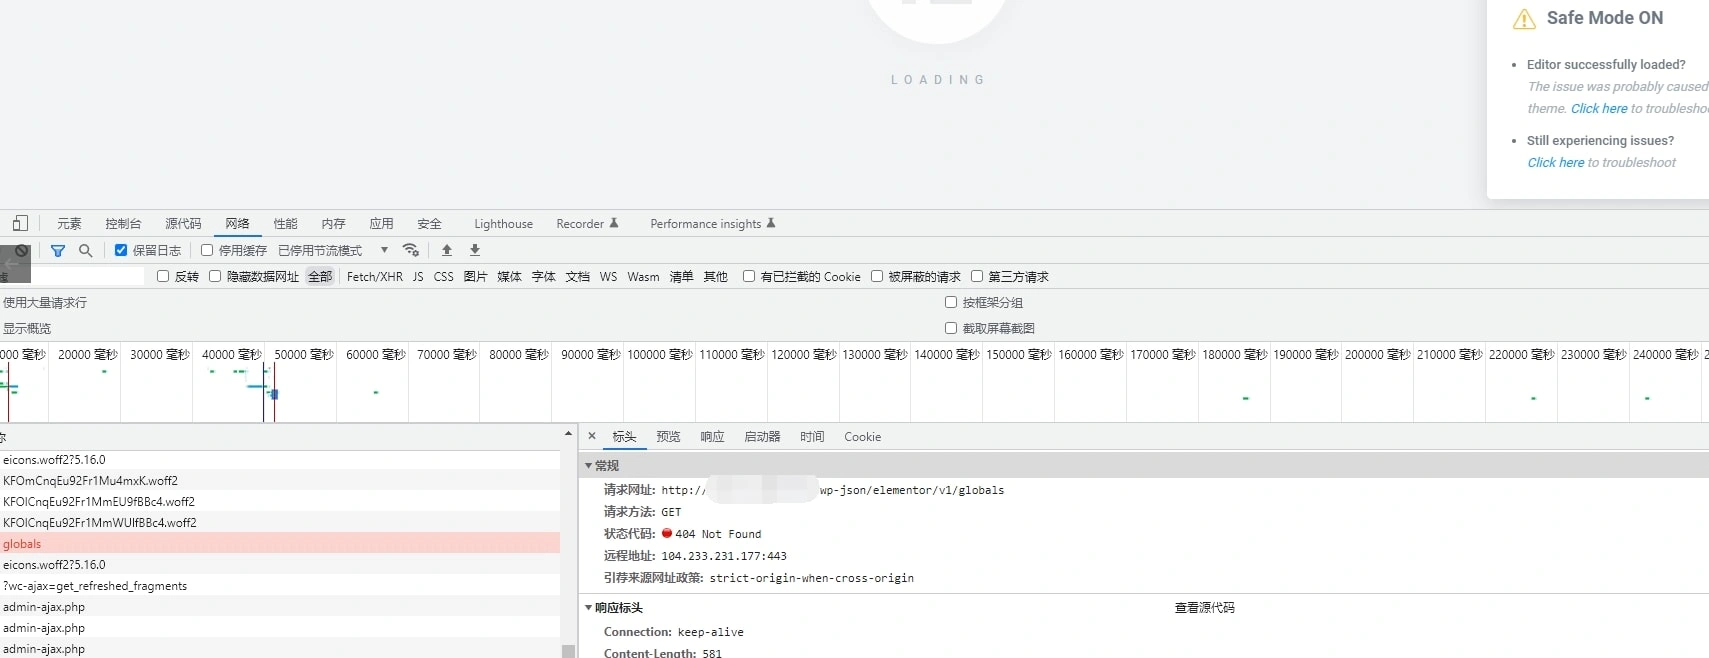Open network conditions Wi-Fi icon
Screen dimensions: 1709x658
[x=410, y=250]
